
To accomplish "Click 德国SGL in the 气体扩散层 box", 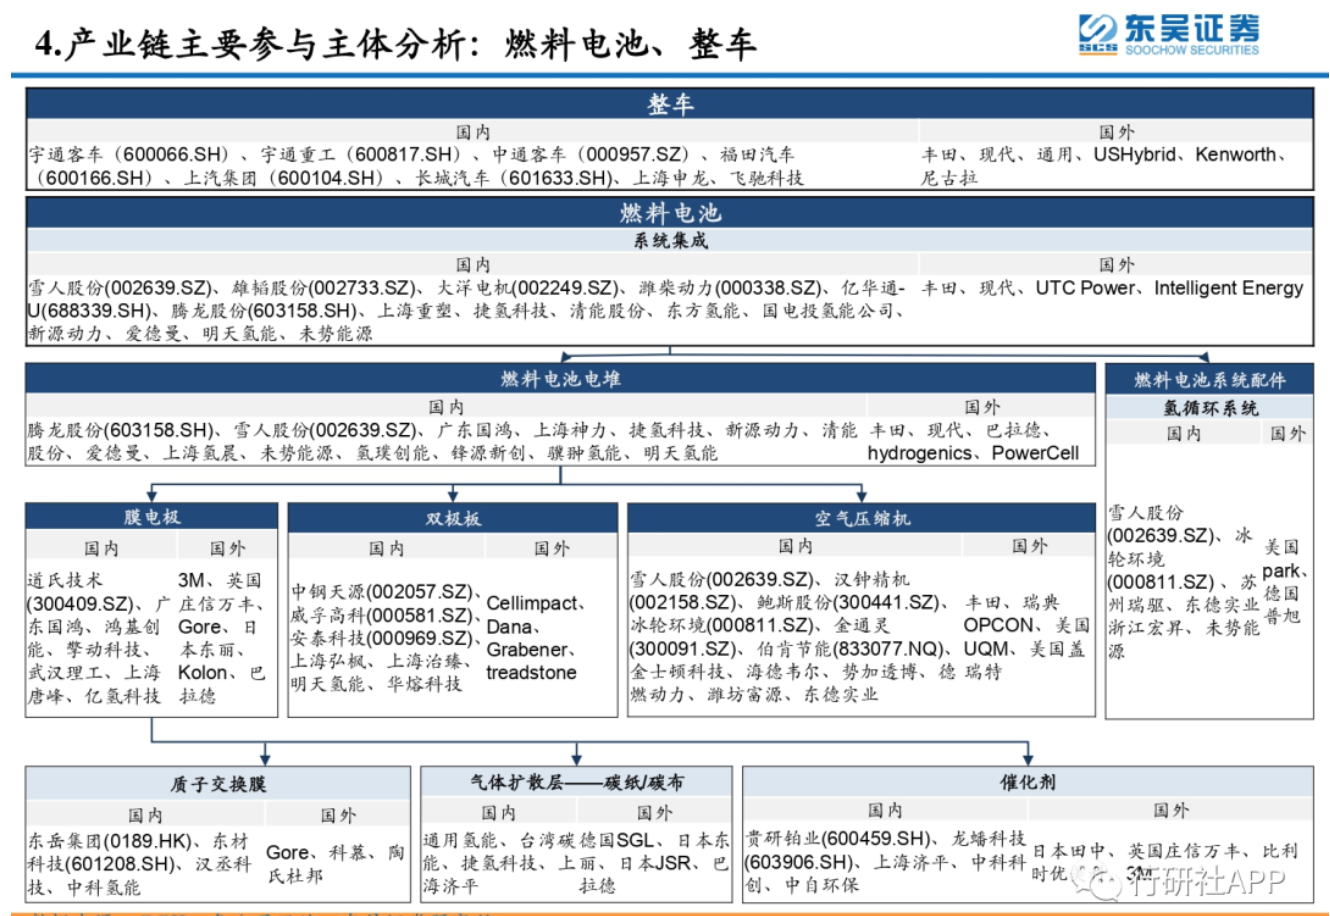I will click(x=616, y=840).
